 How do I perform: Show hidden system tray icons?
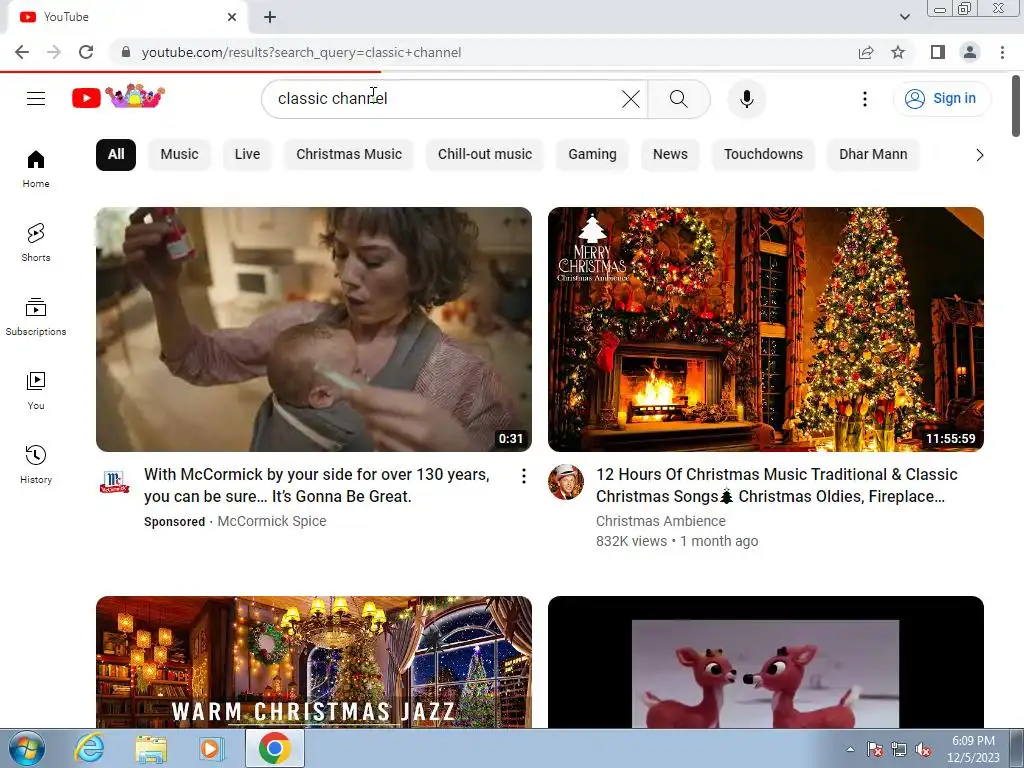850,750
